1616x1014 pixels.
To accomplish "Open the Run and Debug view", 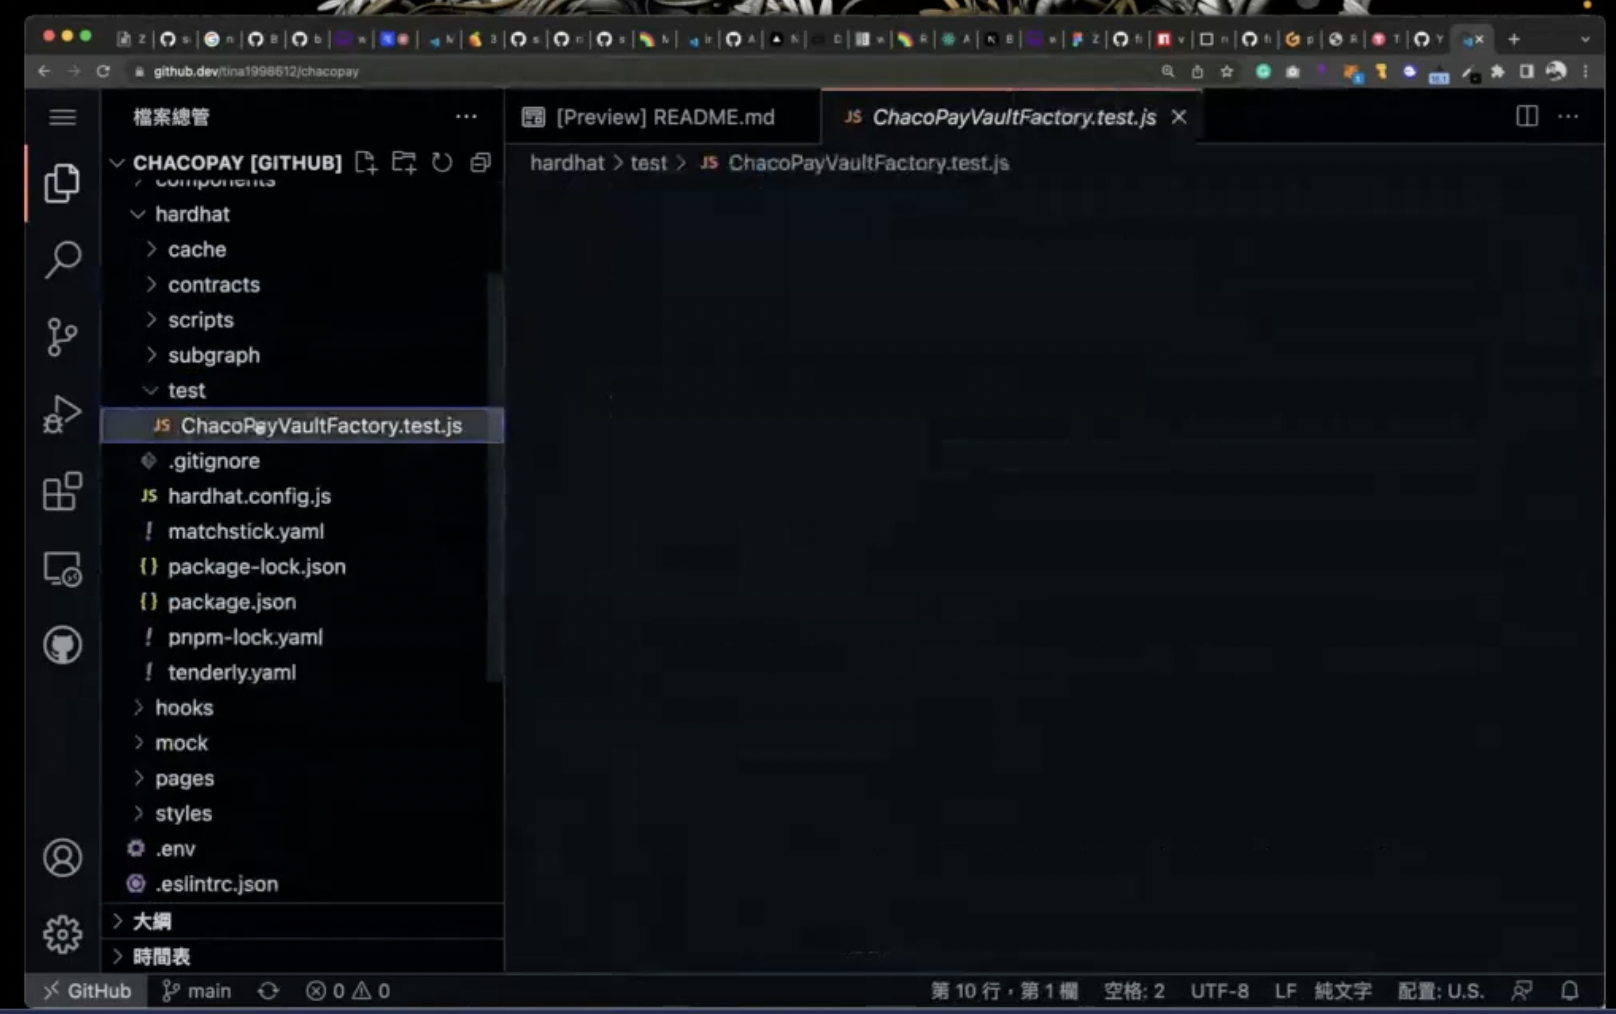I will pos(62,414).
